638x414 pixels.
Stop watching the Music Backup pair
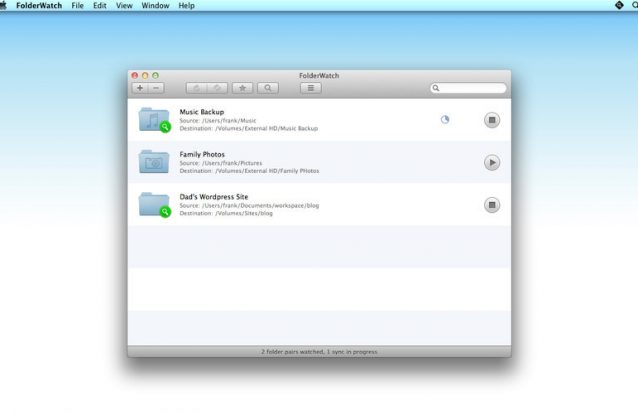tap(491, 120)
